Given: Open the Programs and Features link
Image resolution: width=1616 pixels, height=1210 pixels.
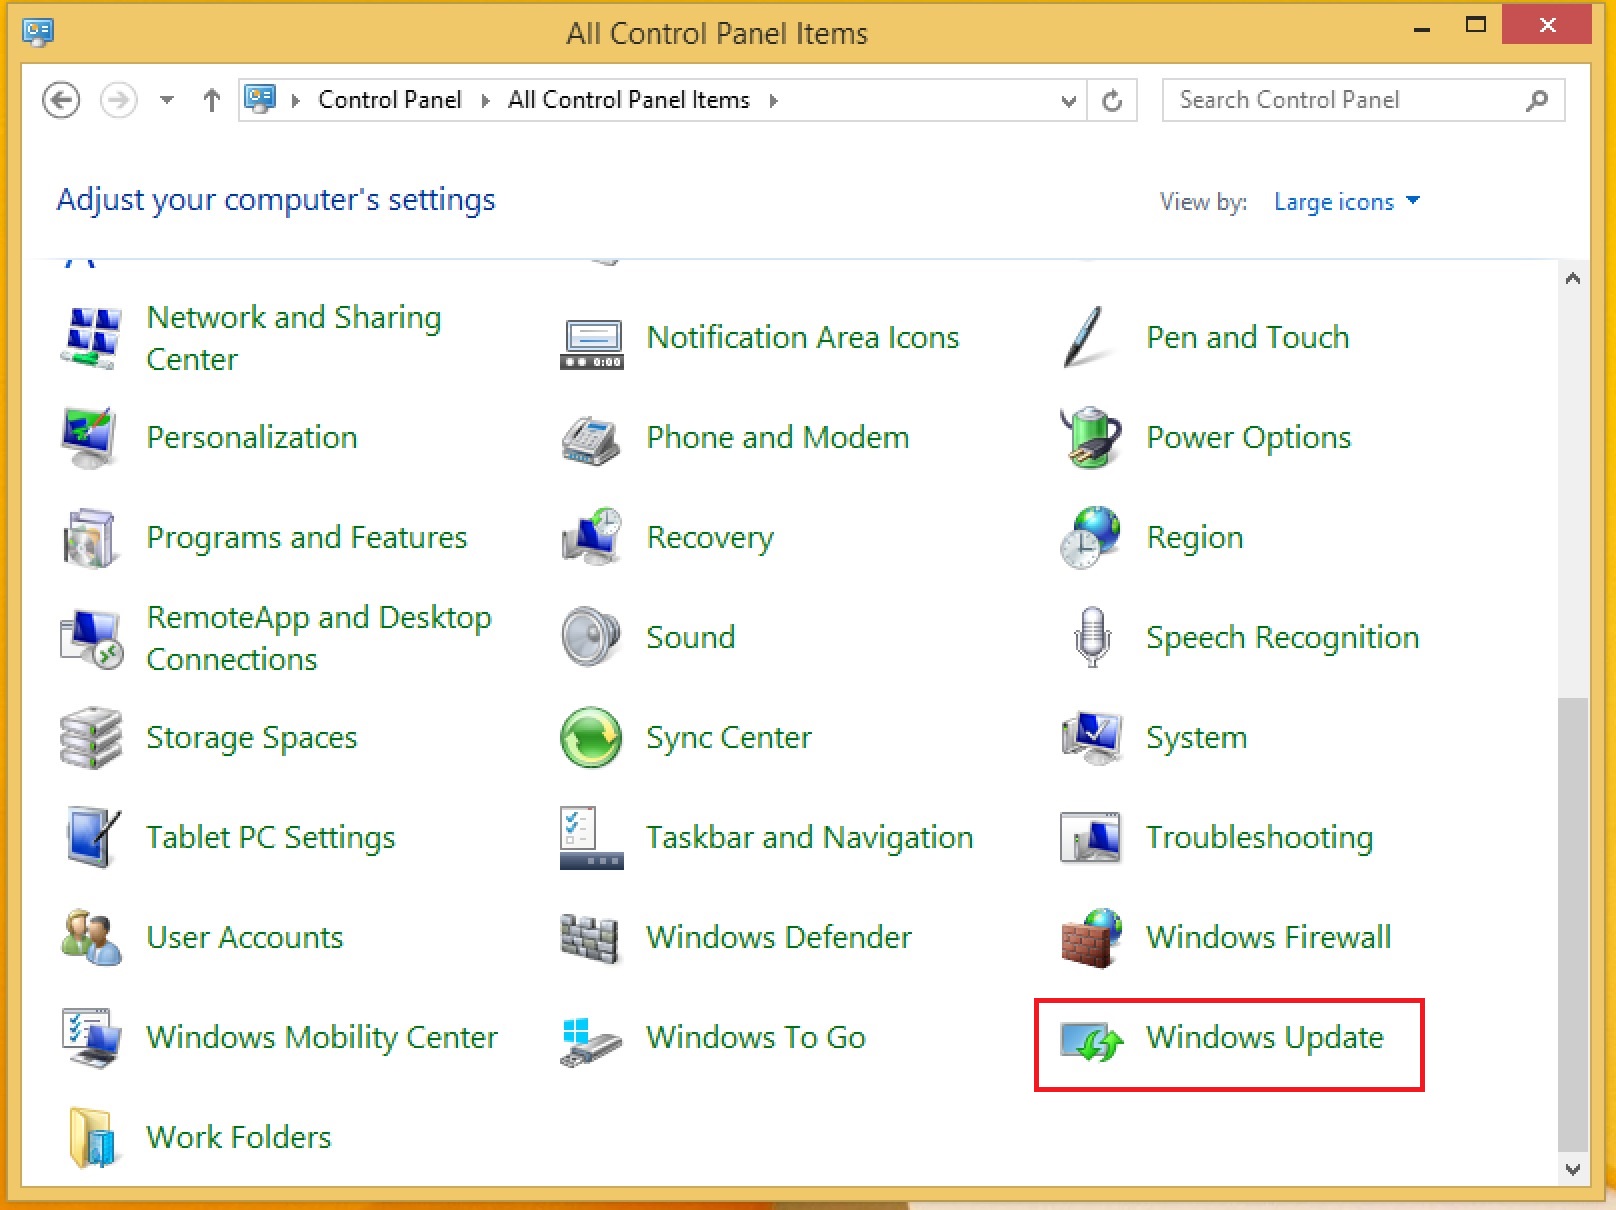Looking at the screenshot, I should click(306, 538).
